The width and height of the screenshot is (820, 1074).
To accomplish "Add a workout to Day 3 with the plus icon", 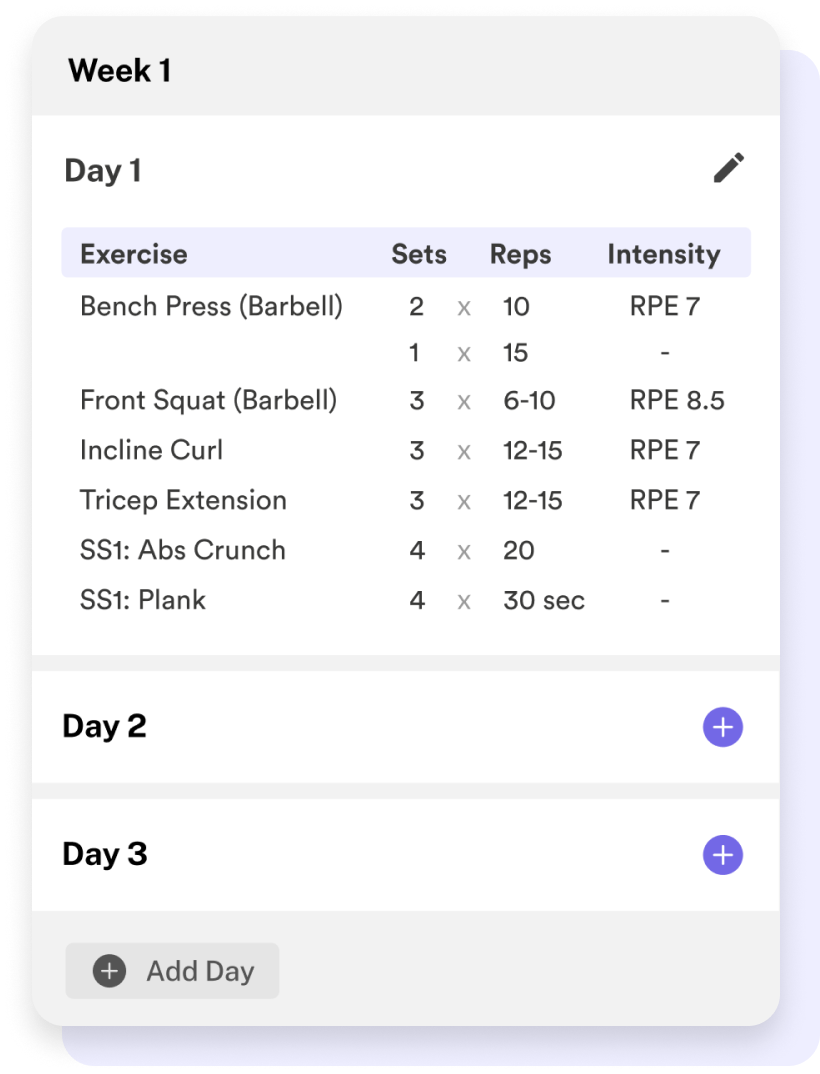I will click(x=723, y=855).
